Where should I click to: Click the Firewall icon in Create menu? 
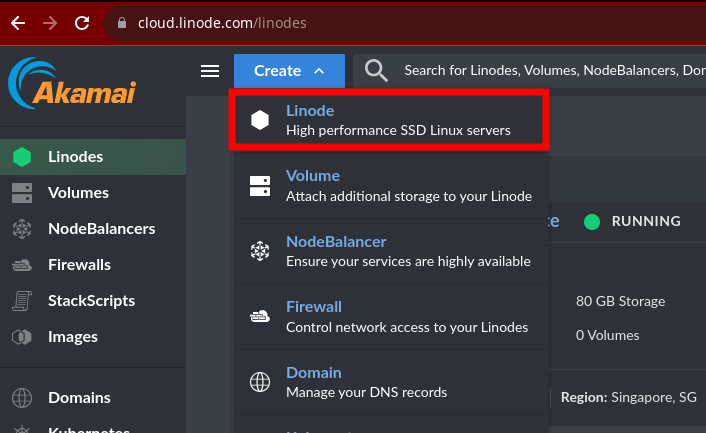[260, 317]
